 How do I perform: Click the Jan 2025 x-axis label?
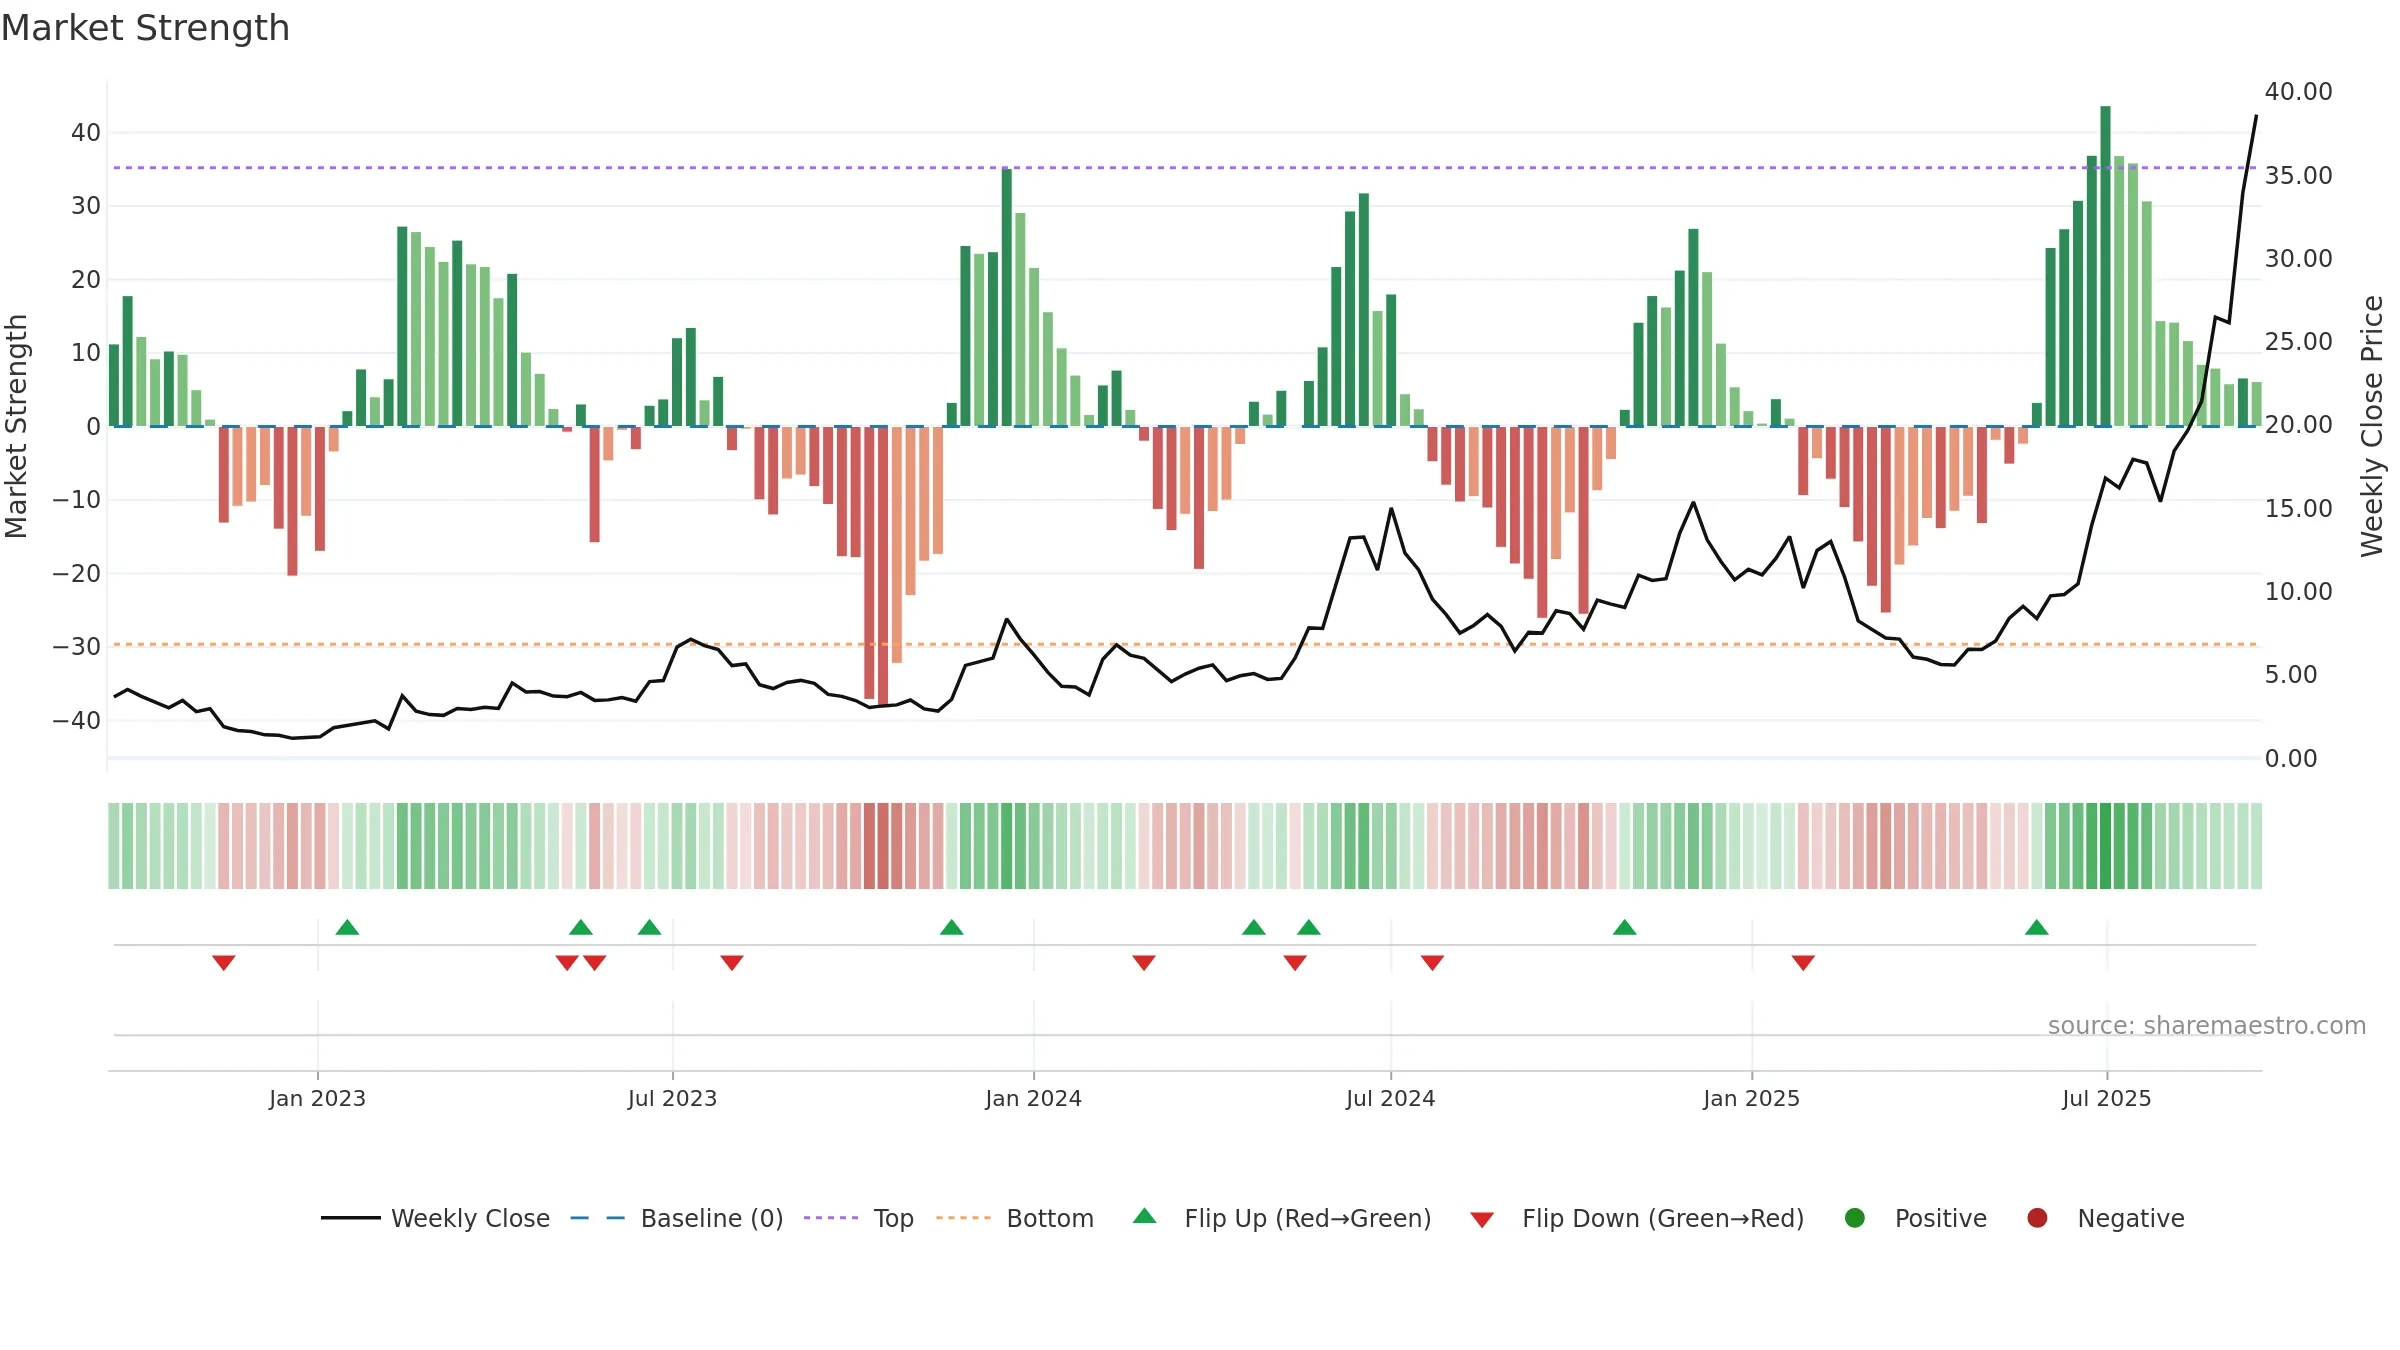(1751, 1098)
